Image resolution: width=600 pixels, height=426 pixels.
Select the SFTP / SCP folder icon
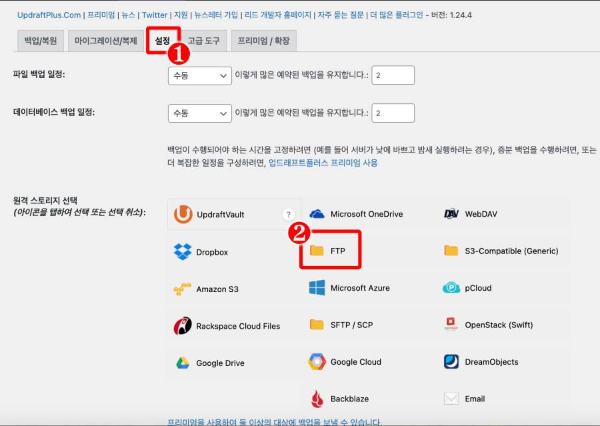[316, 325]
